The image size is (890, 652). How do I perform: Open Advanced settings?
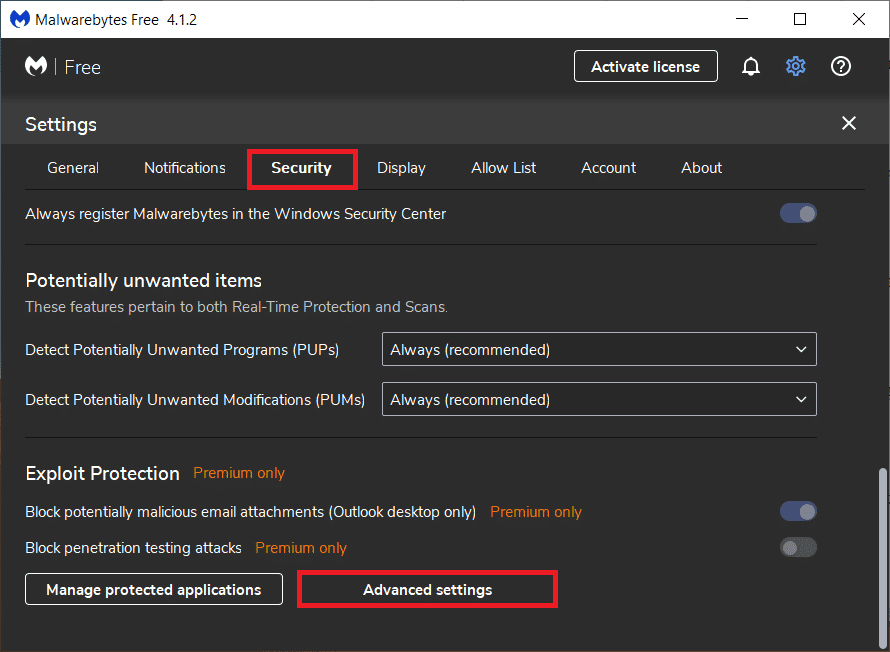(x=427, y=590)
